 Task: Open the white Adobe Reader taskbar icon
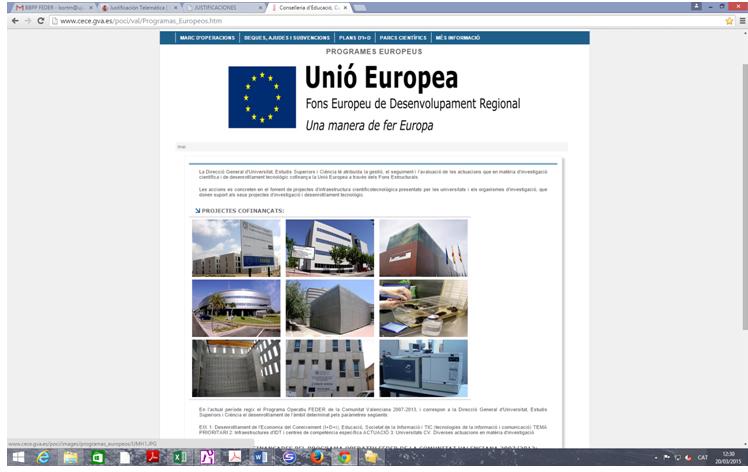(234, 457)
